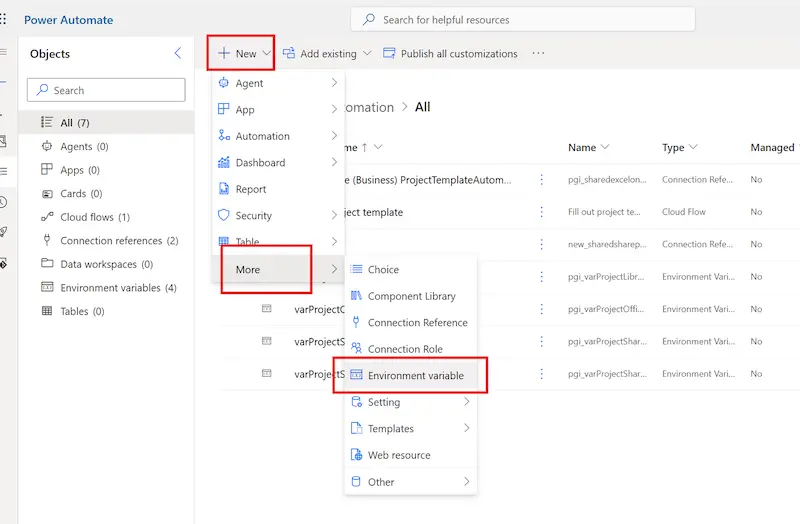Click All in the breadcrumb
The image size is (800, 524).
[x=422, y=107]
